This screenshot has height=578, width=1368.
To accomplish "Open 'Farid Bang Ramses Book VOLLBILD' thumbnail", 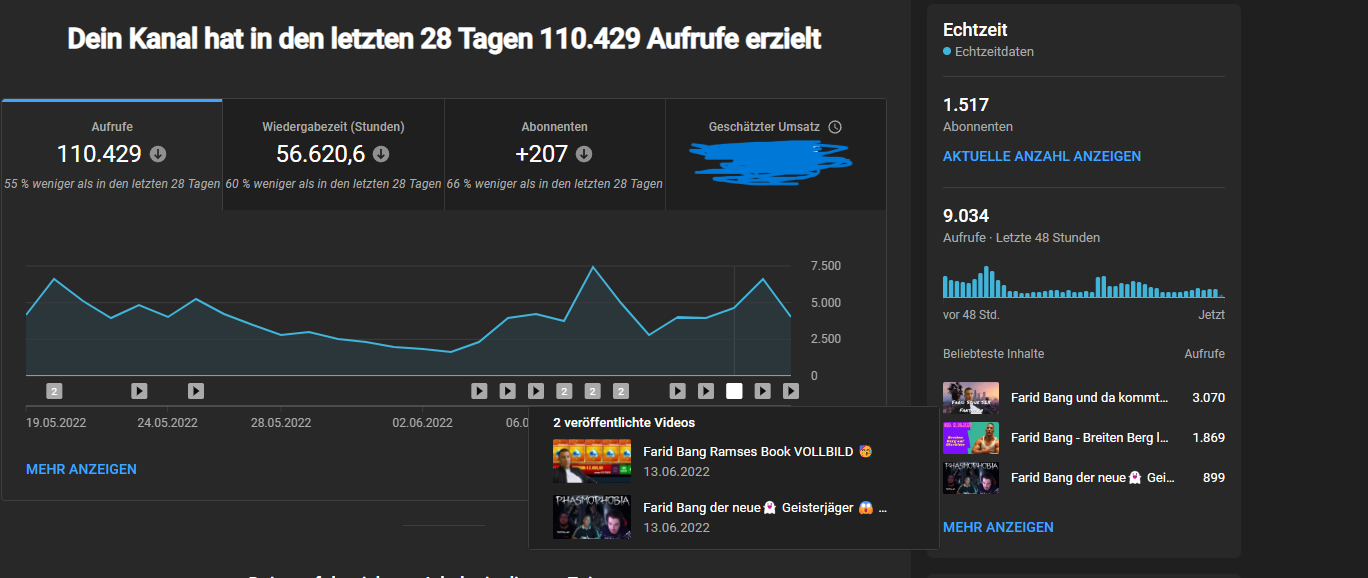I will point(592,461).
